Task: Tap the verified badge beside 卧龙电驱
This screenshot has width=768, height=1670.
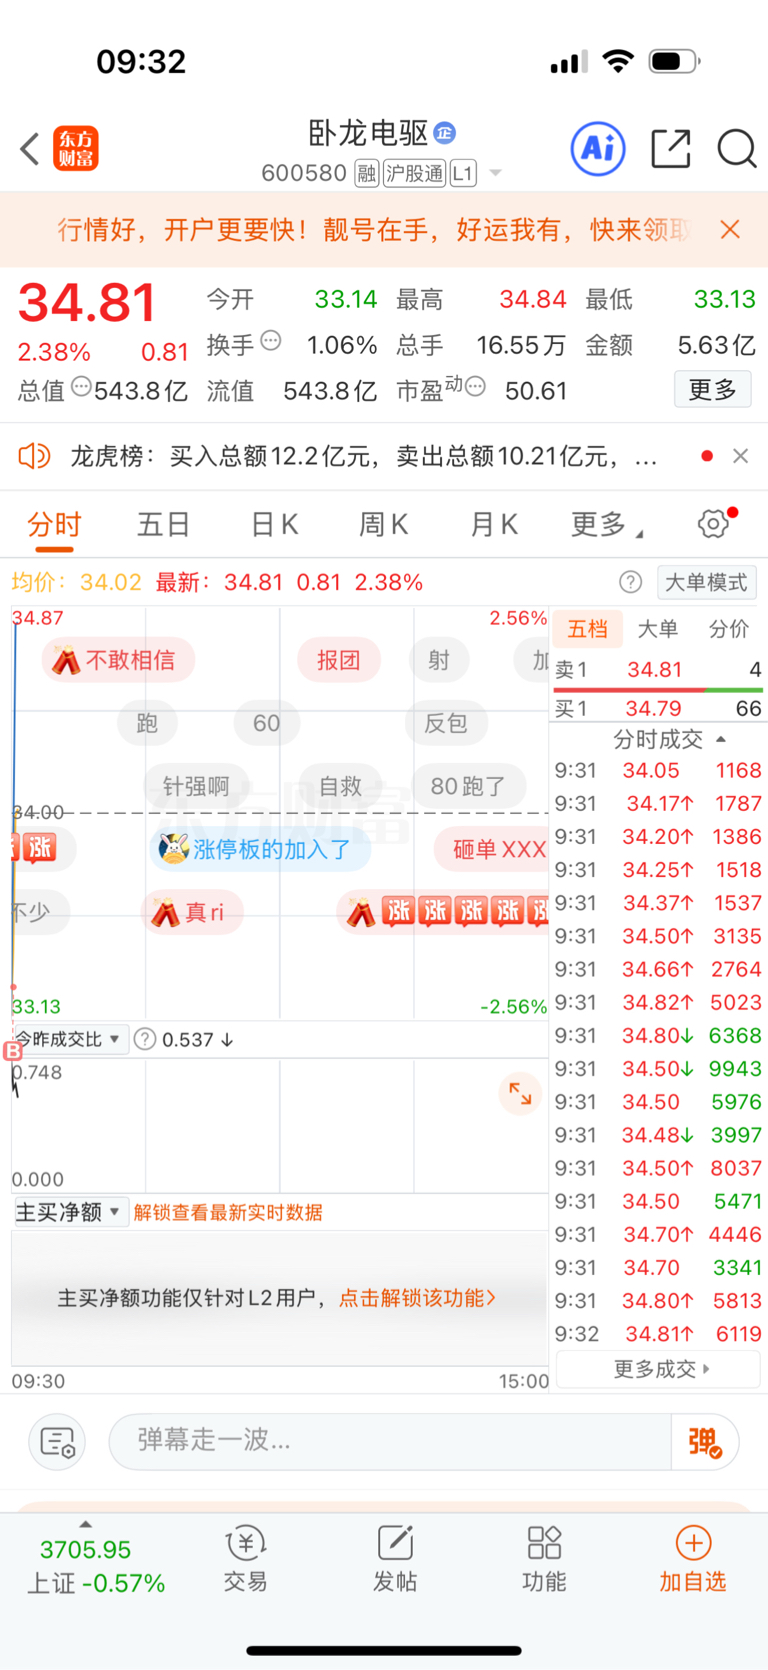Action: 445,132
